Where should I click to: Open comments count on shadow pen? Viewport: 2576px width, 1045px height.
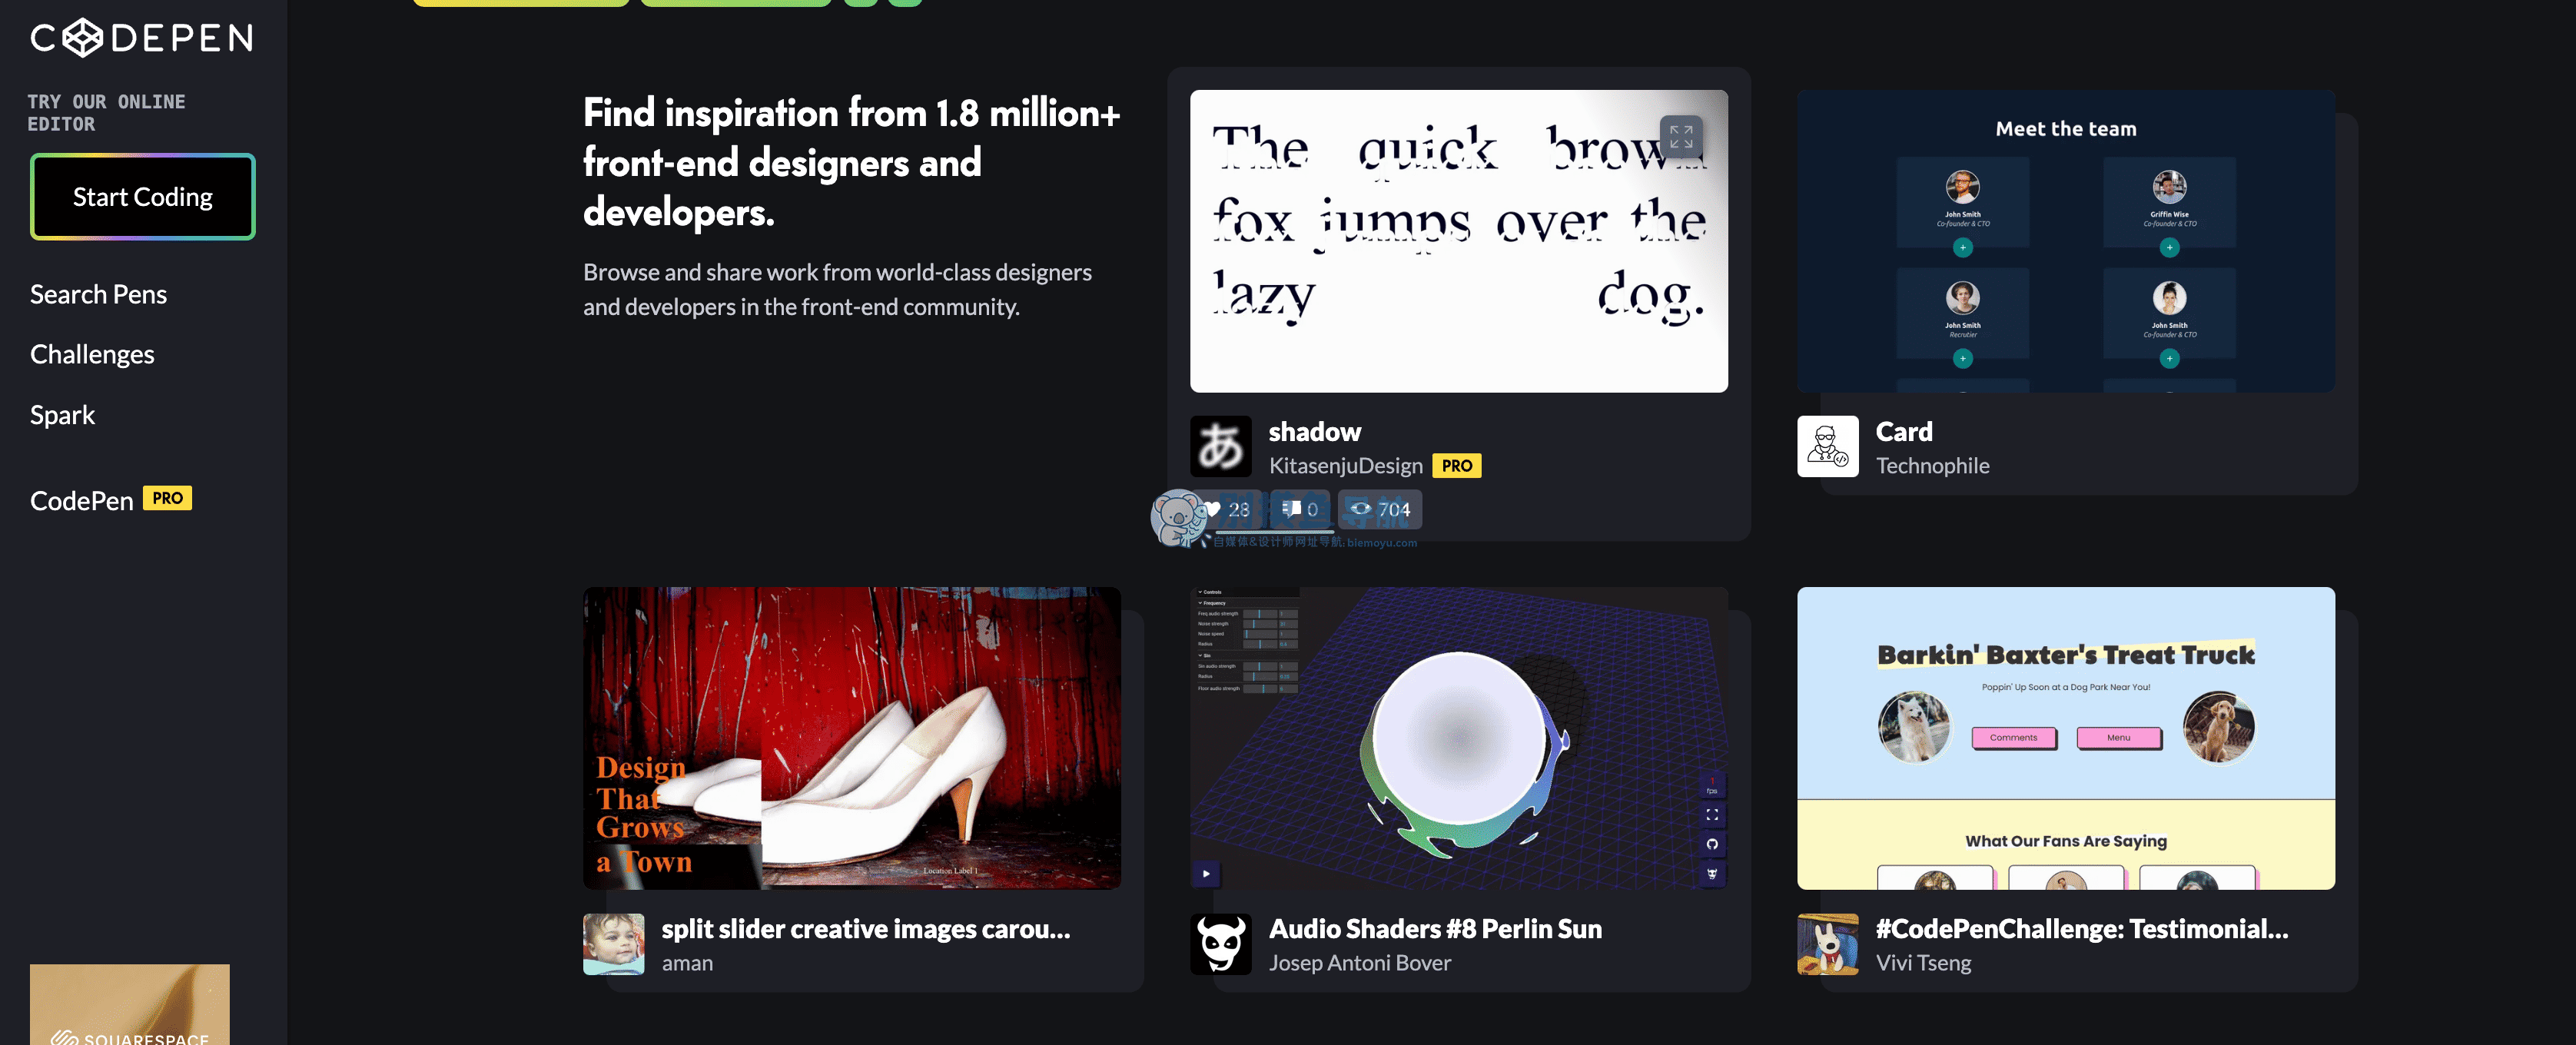click(x=1299, y=510)
